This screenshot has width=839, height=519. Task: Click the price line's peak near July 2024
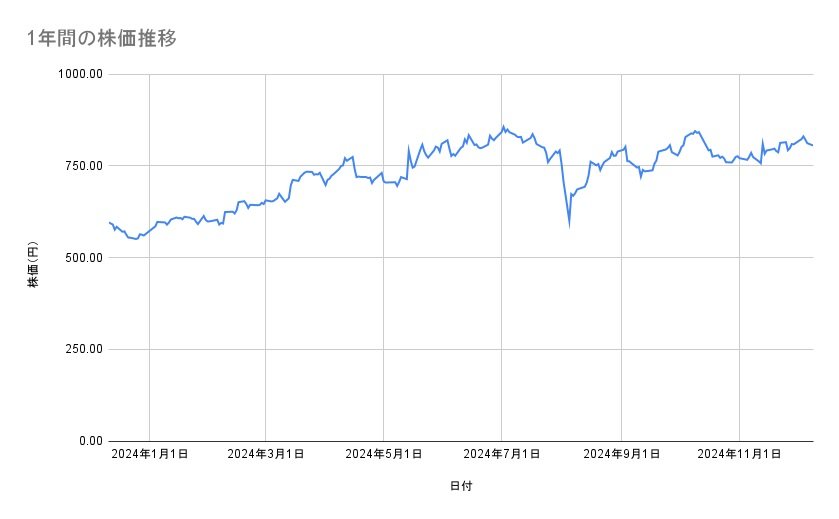click(503, 126)
